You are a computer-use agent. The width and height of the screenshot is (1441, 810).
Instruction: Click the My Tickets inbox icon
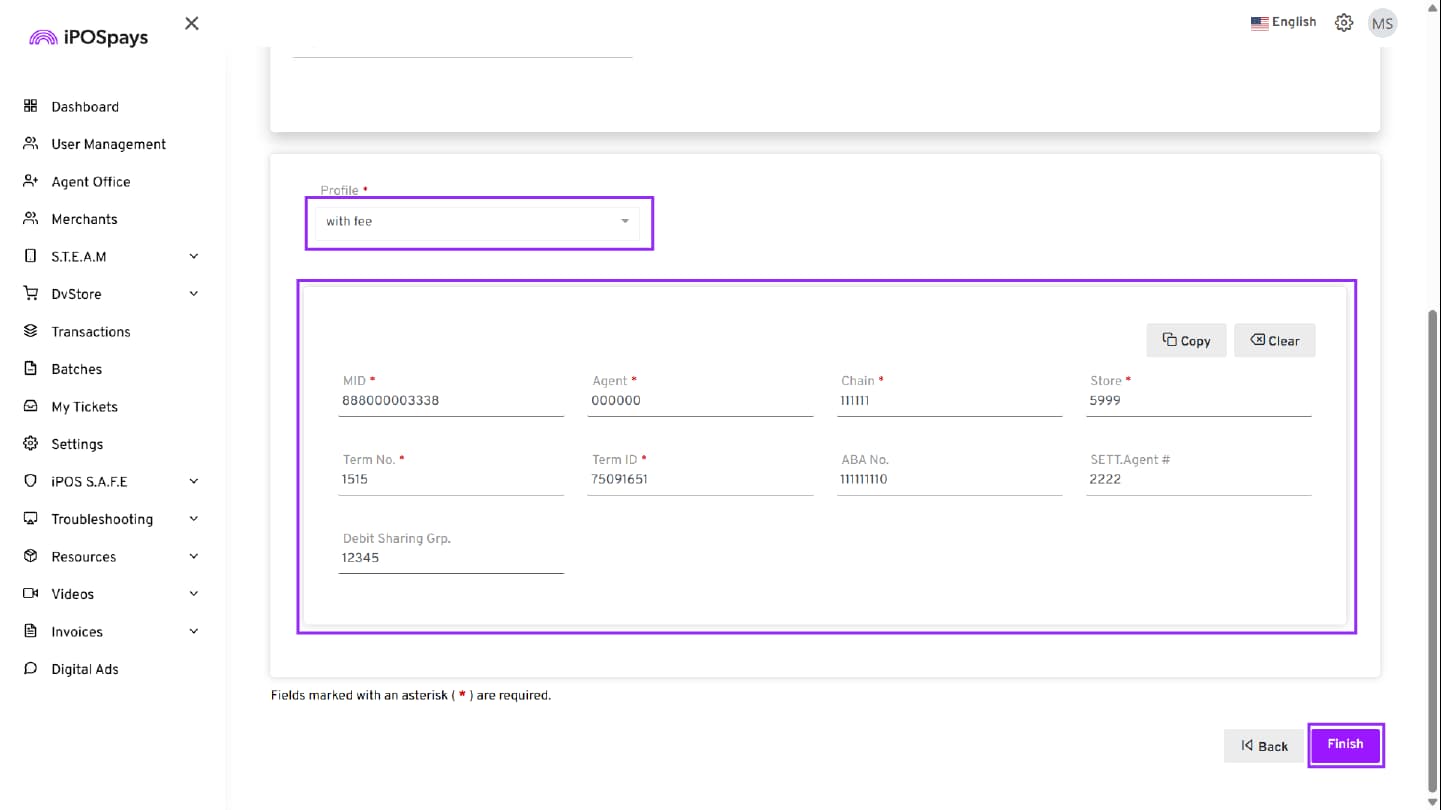[30, 407]
